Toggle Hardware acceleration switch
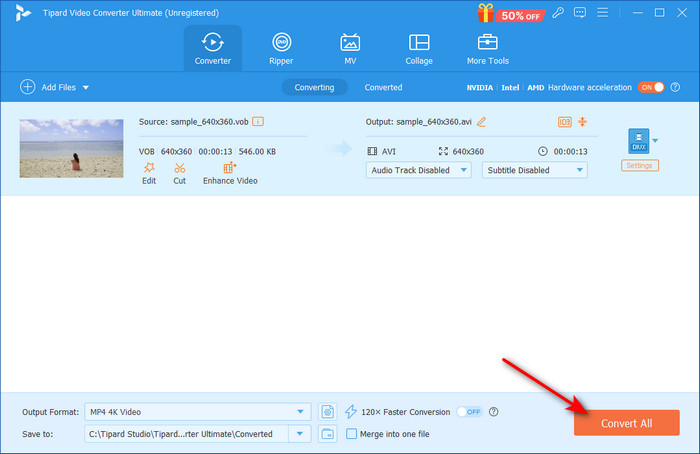Viewport: 700px width, 454px height. pyautogui.click(x=651, y=87)
